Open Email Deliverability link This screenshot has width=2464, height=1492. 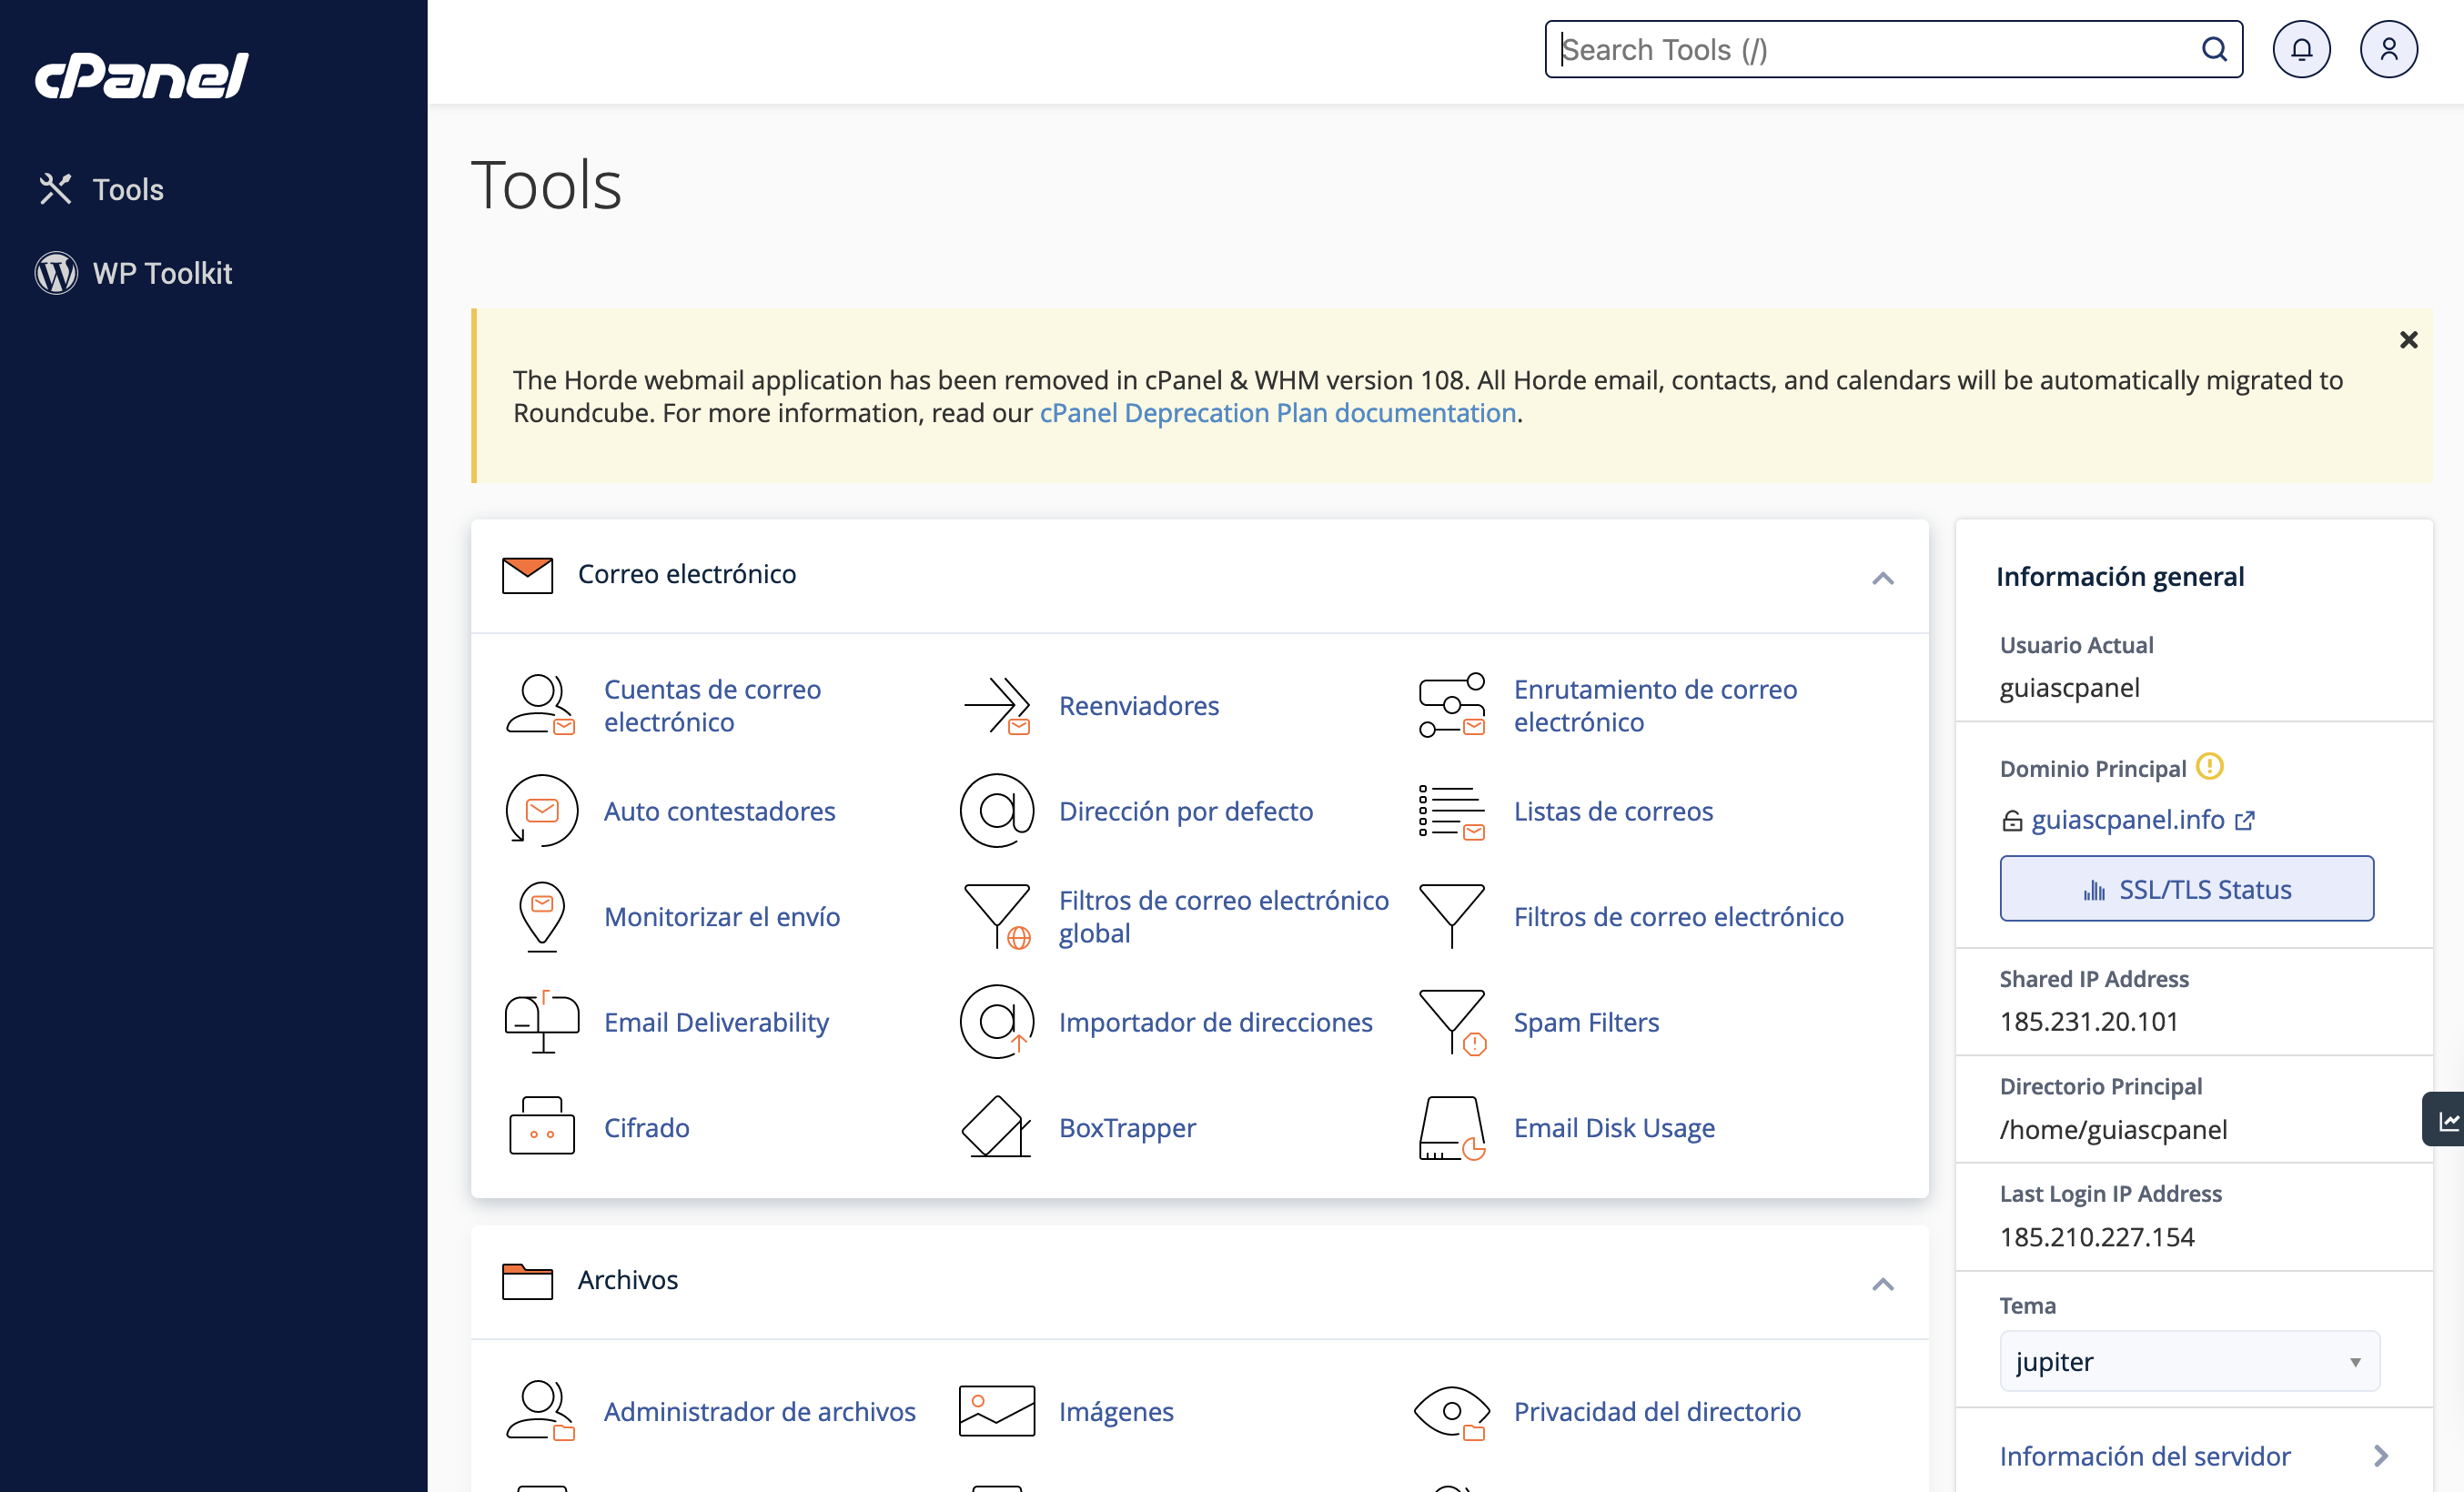716,1022
